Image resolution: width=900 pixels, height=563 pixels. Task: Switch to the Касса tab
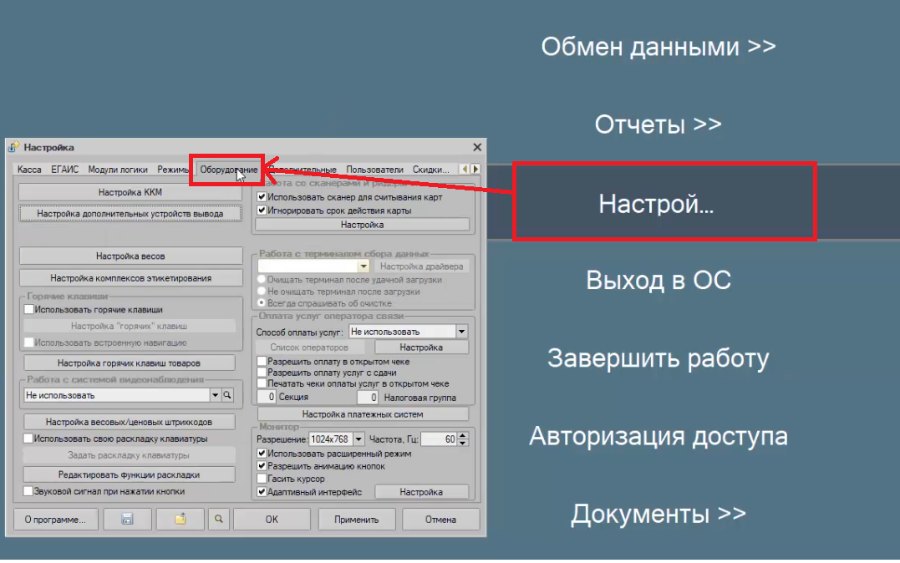[29, 170]
